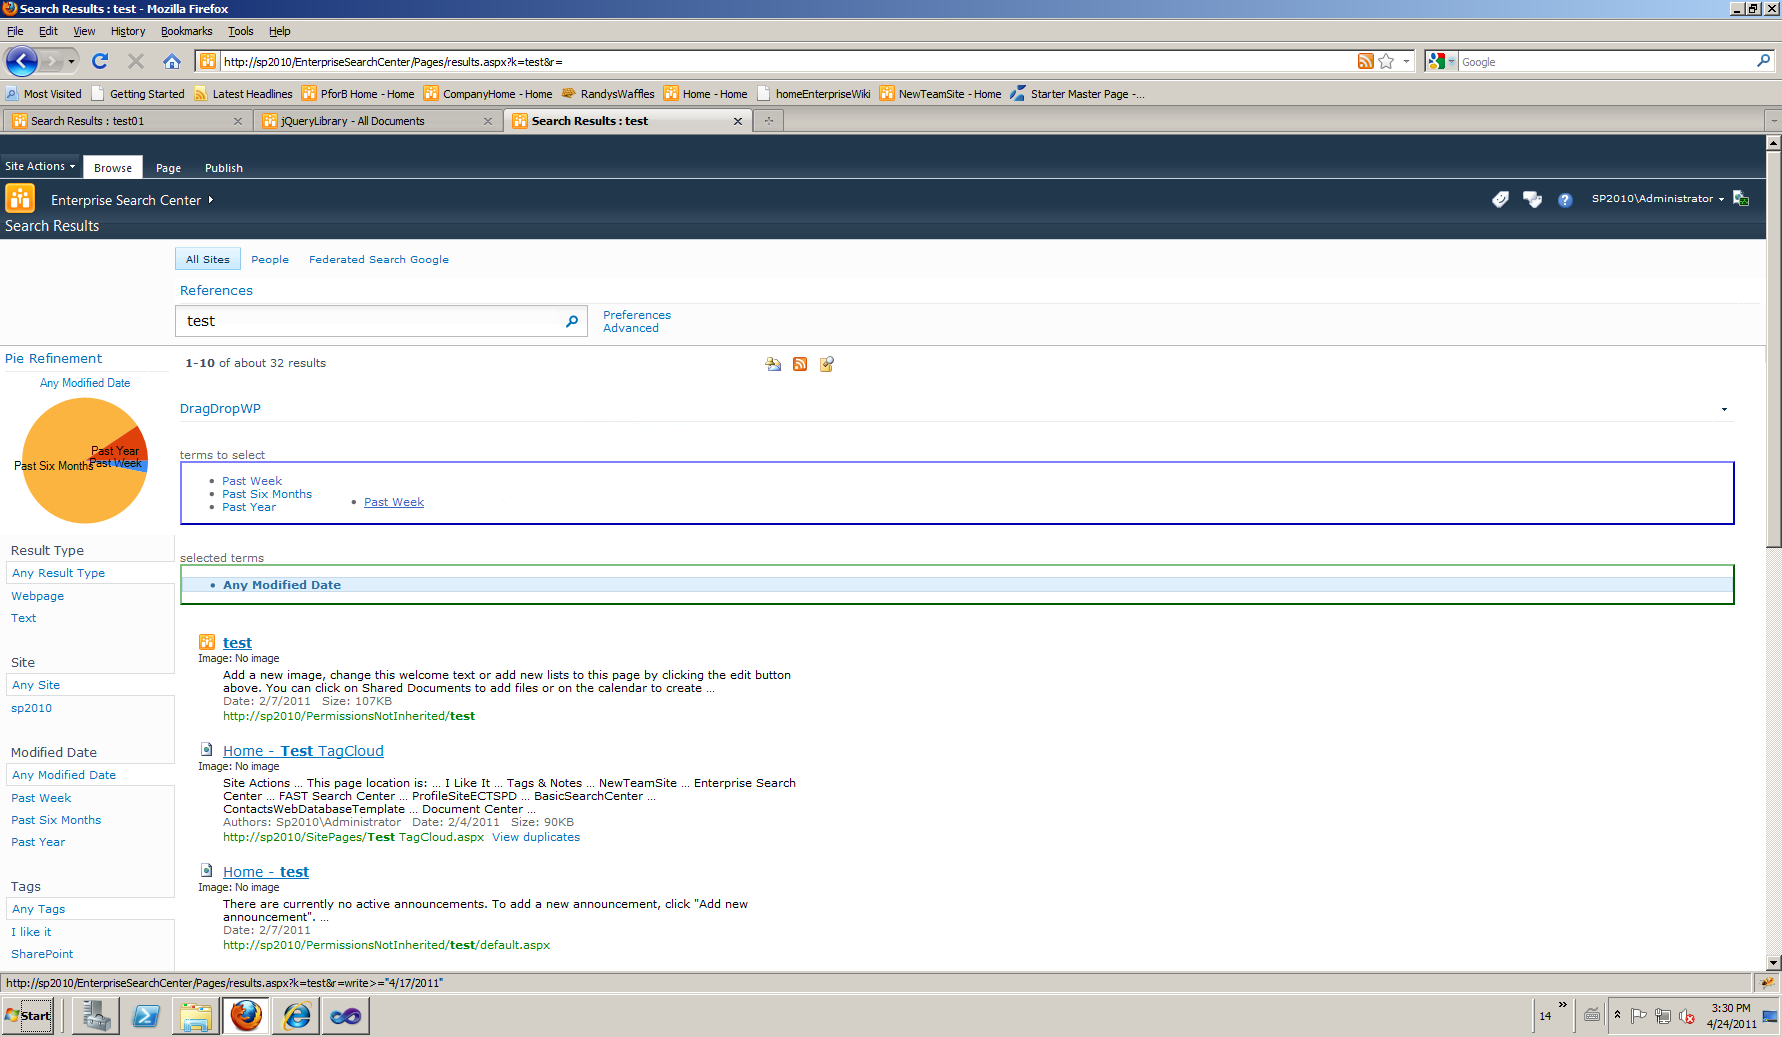Expand Enterprise Search Center breadcrumb arrow

coord(211,200)
